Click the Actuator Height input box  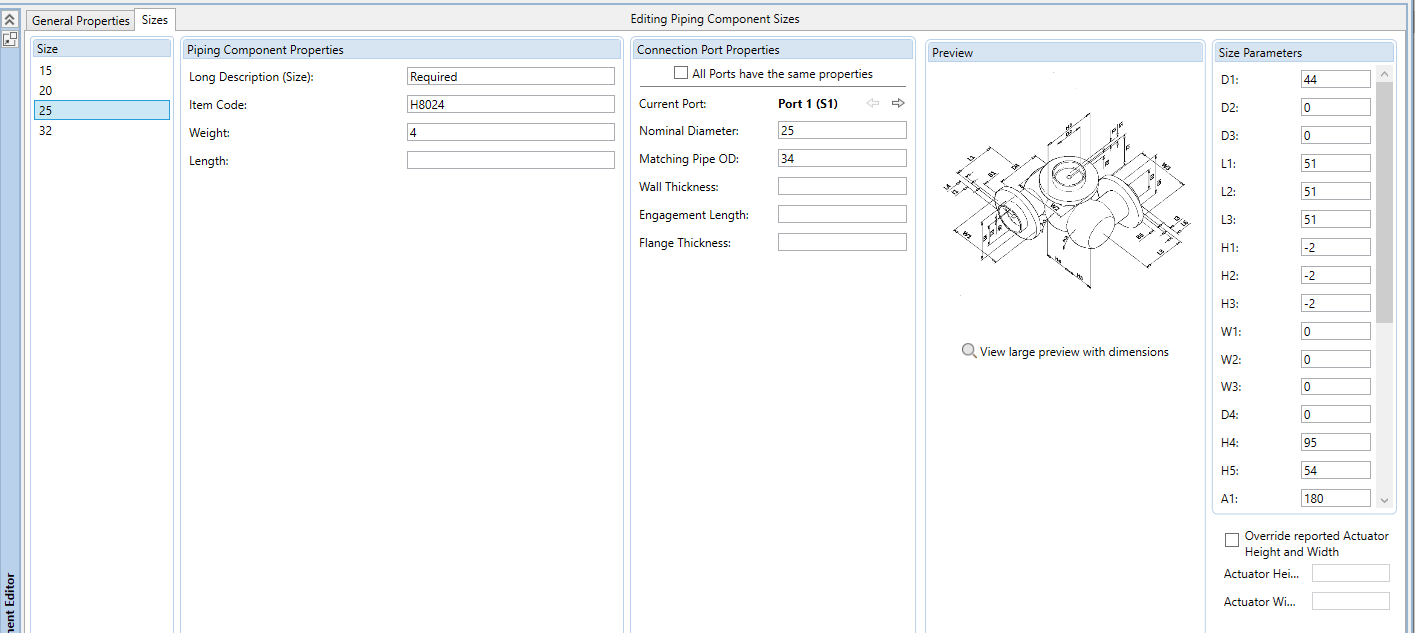click(1350, 572)
